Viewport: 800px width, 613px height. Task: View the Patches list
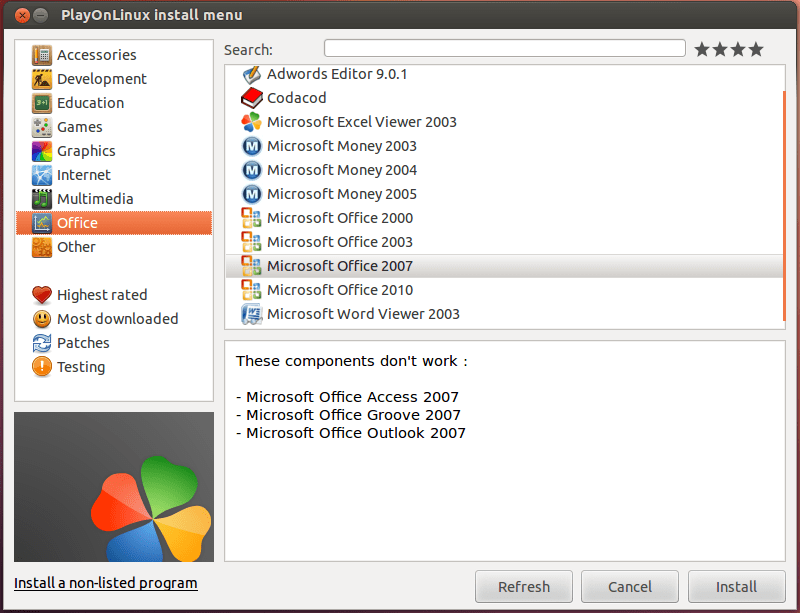click(x=81, y=343)
